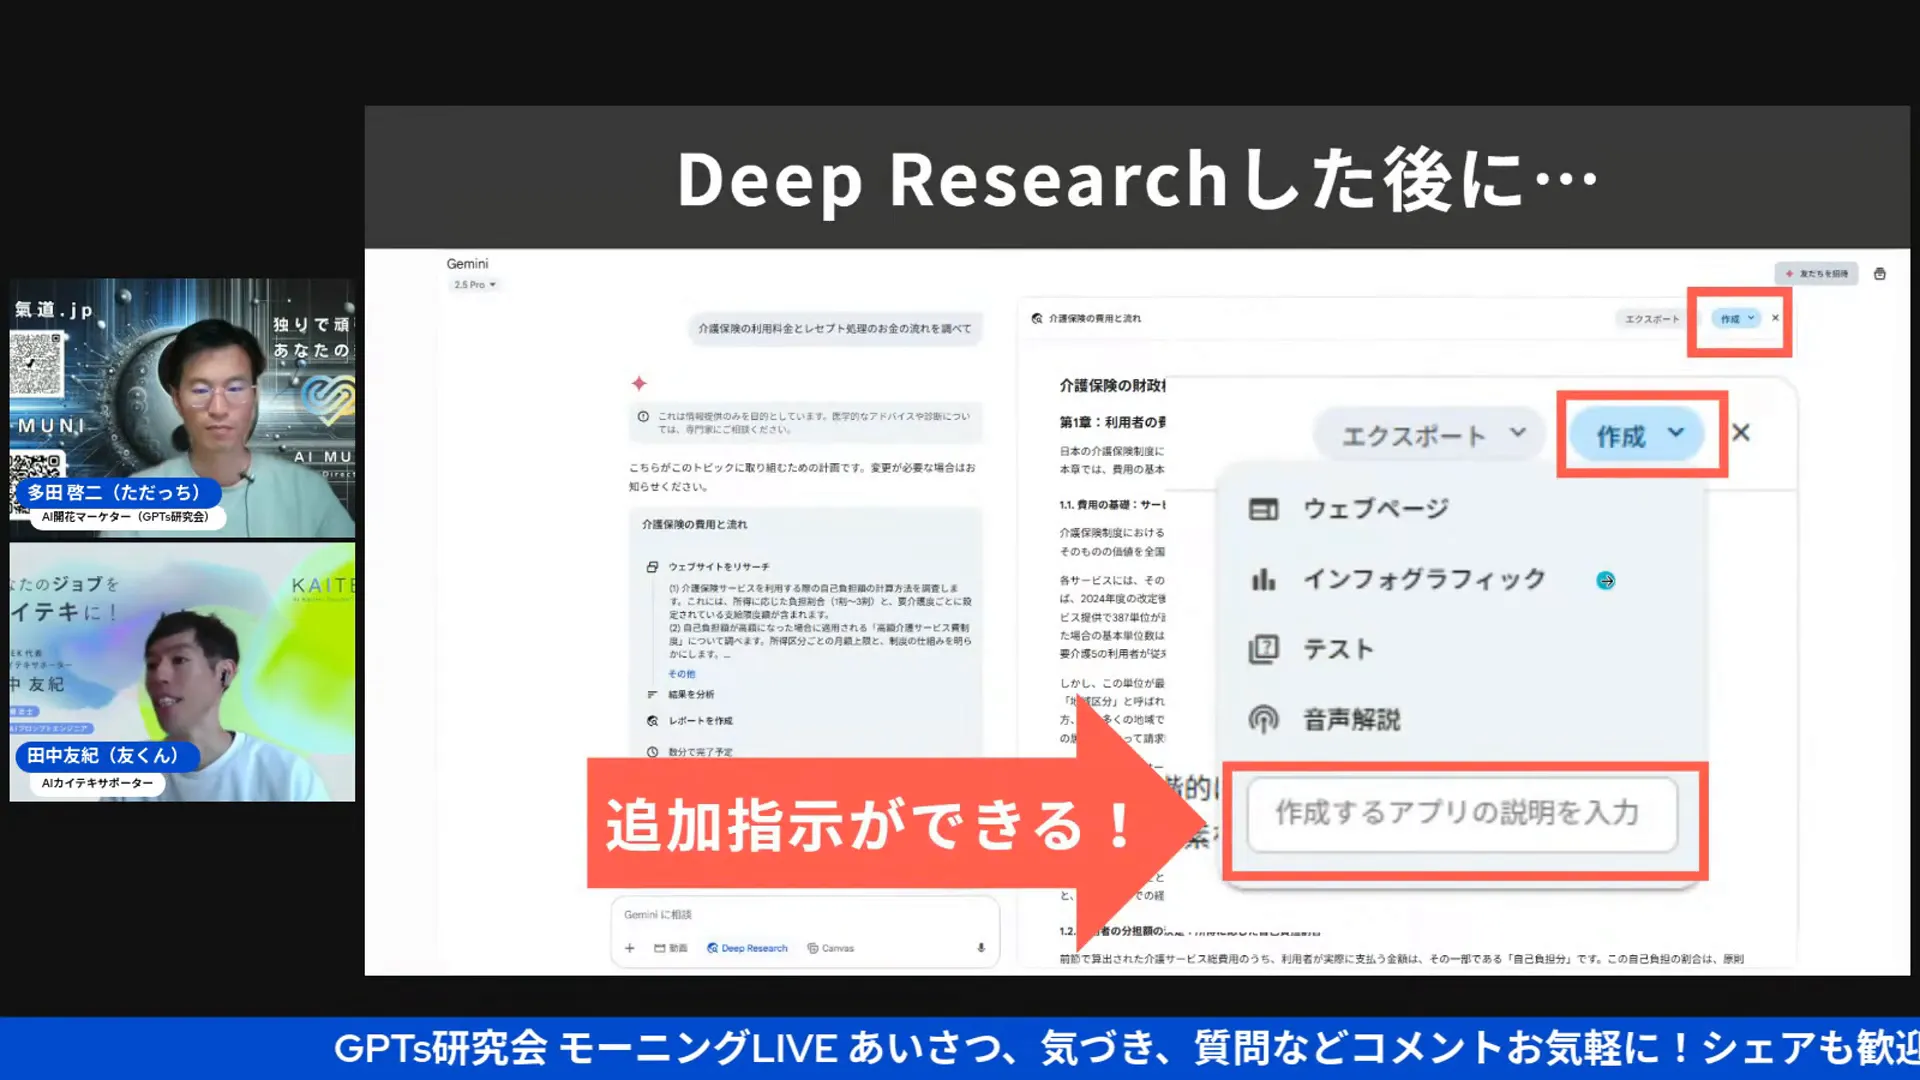The image size is (1920, 1080).
Task: Click the small 作成 dropdown in report header
Action: 1738,319
